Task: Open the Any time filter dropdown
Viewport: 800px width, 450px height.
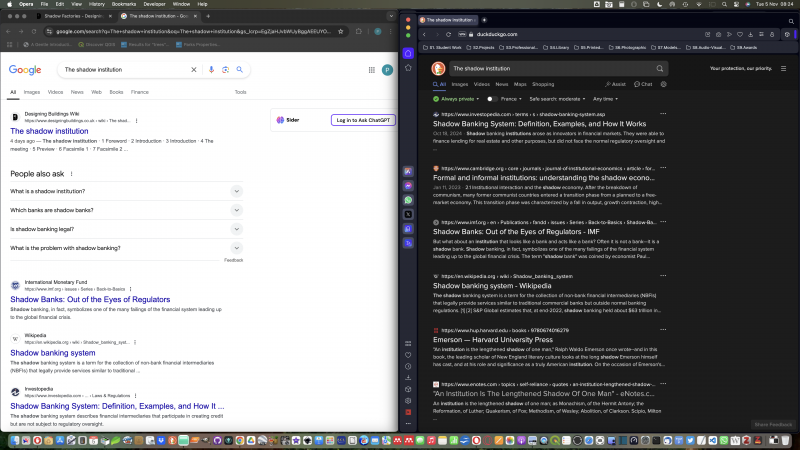Action: (606, 99)
